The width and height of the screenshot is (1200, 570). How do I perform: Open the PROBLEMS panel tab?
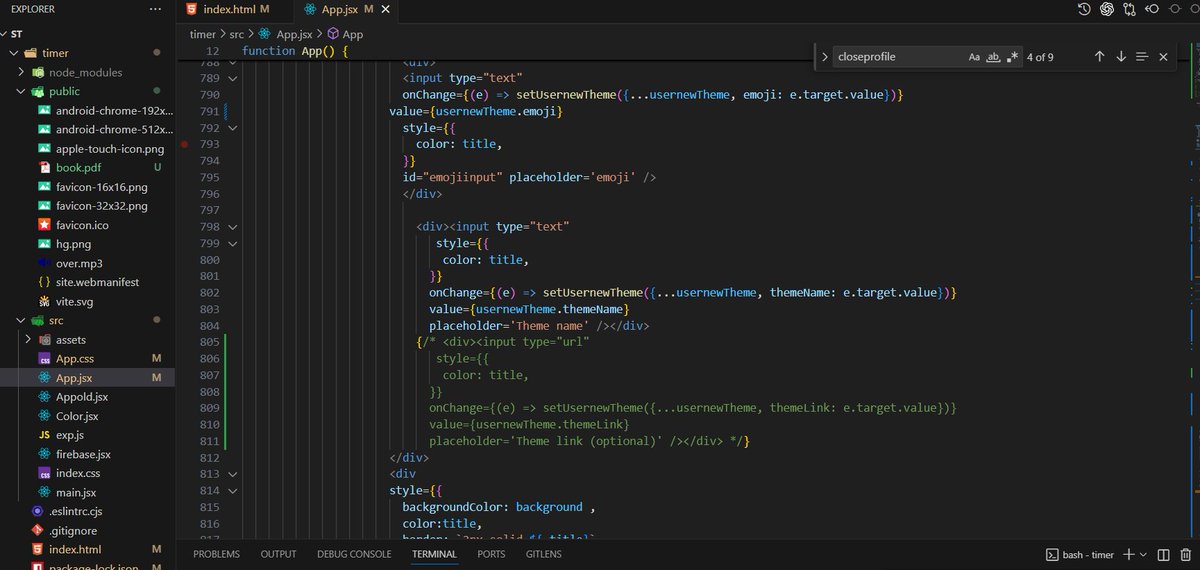(216, 554)
